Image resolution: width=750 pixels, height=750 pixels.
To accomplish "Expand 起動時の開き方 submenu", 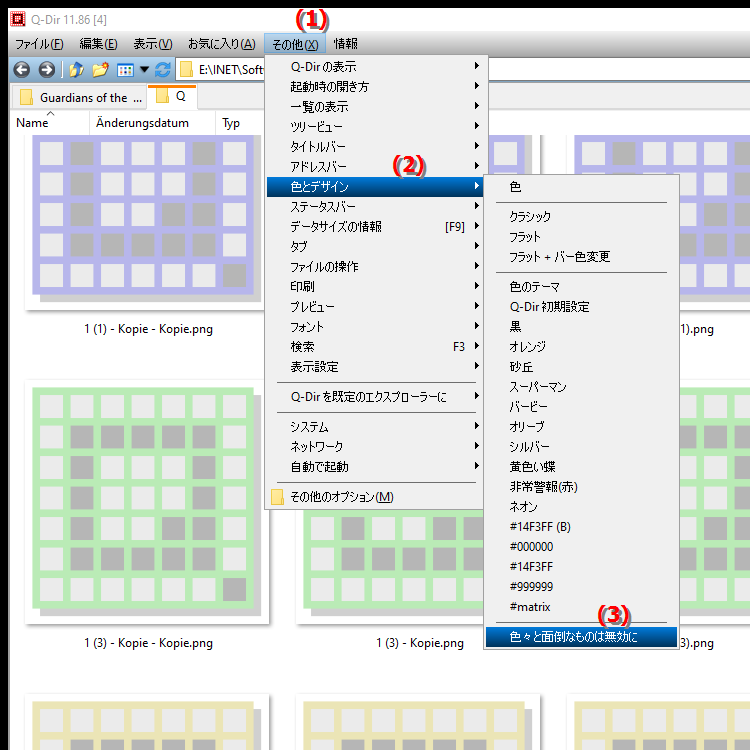I will click(375, 87).
